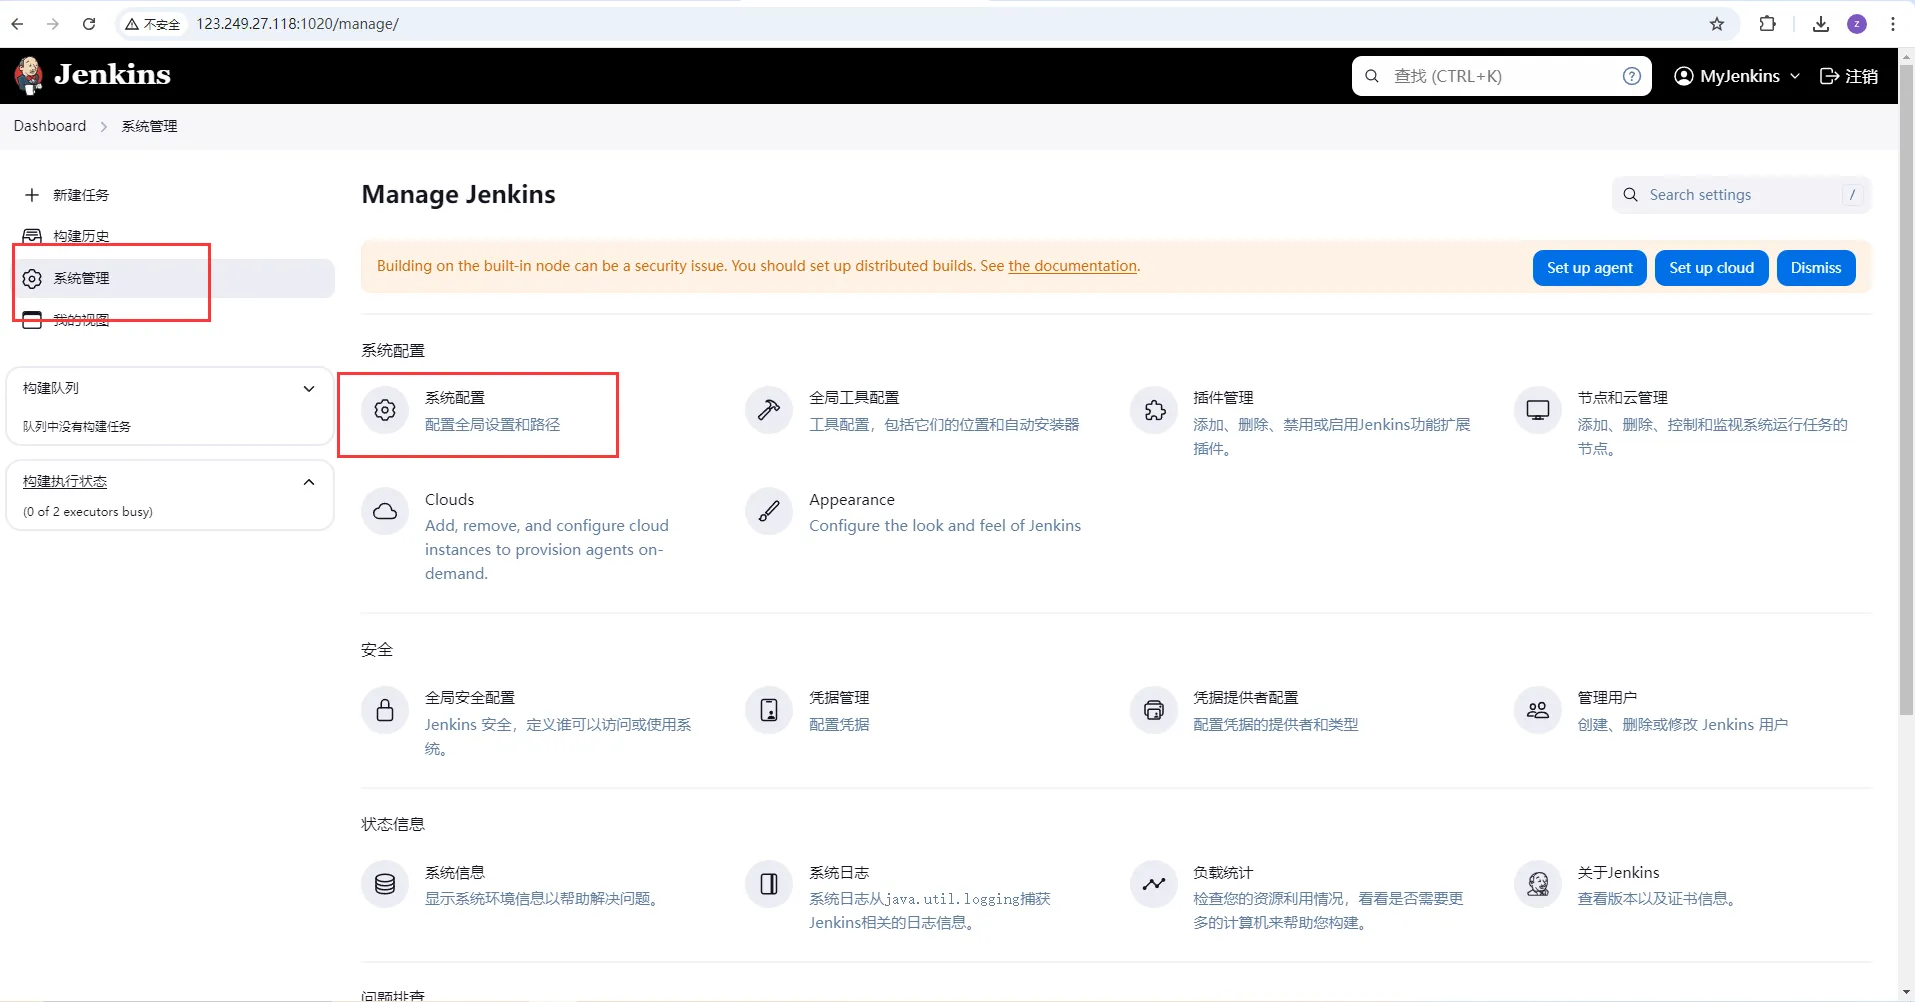Click the 不安全 site security indicator
The height and width of the screenshot is (1002, 1915).
[153, 24]
